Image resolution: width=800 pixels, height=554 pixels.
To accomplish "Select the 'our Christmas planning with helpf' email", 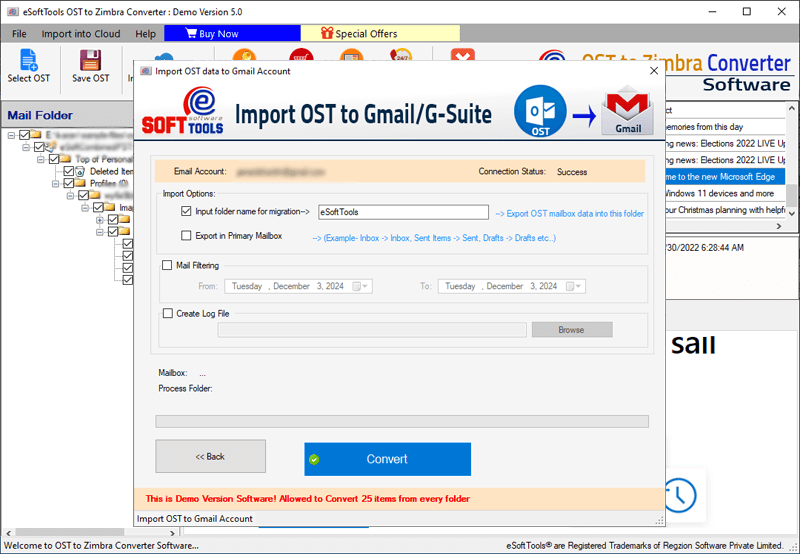I will [x=725, y=210].
